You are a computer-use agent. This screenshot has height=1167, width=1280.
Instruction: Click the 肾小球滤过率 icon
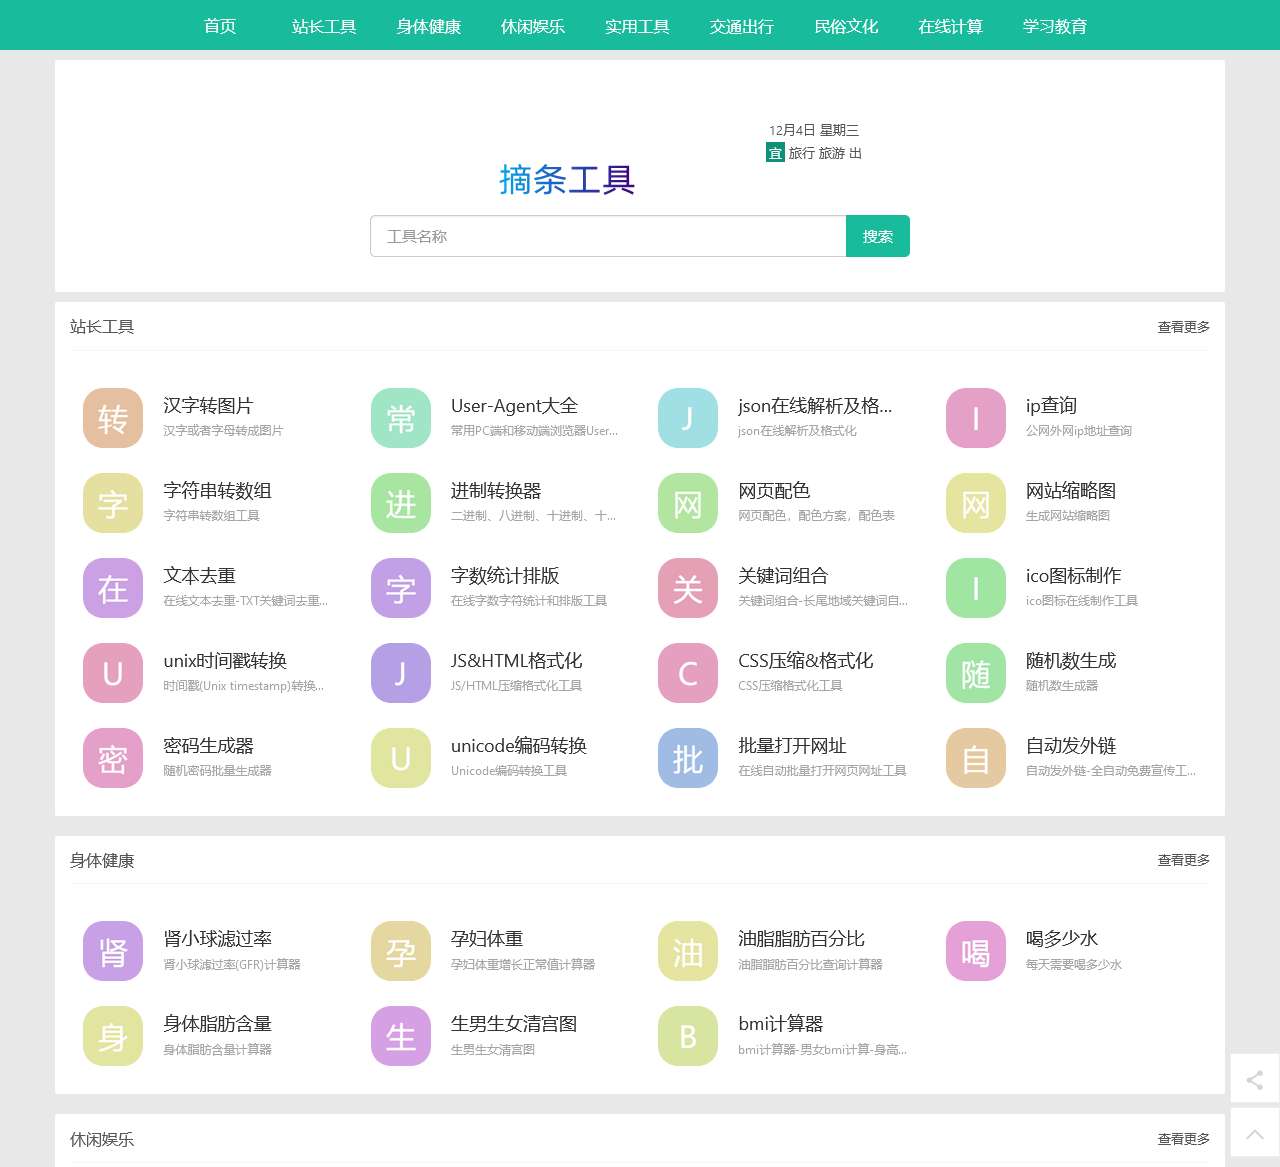pyautogui.click(x=113, y=951)
